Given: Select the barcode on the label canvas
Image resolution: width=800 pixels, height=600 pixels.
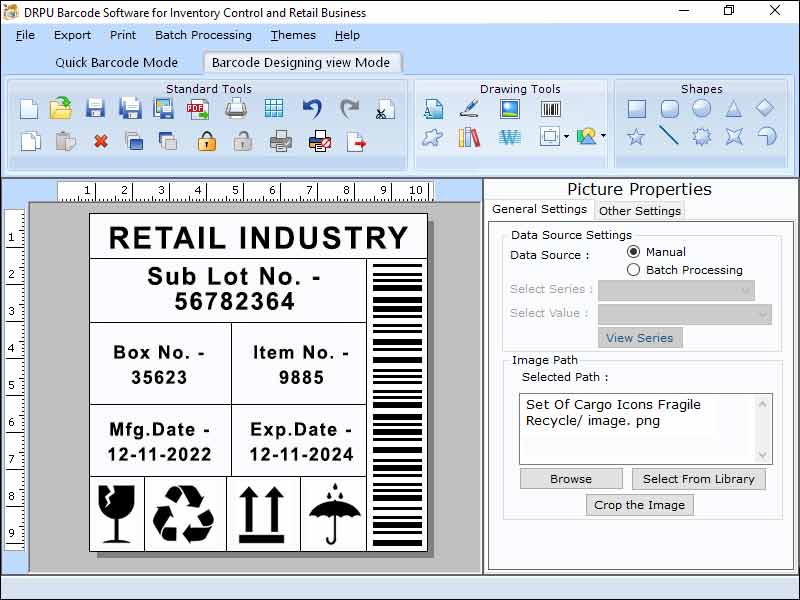Looking at the screenshot, I should click(397, 405).
